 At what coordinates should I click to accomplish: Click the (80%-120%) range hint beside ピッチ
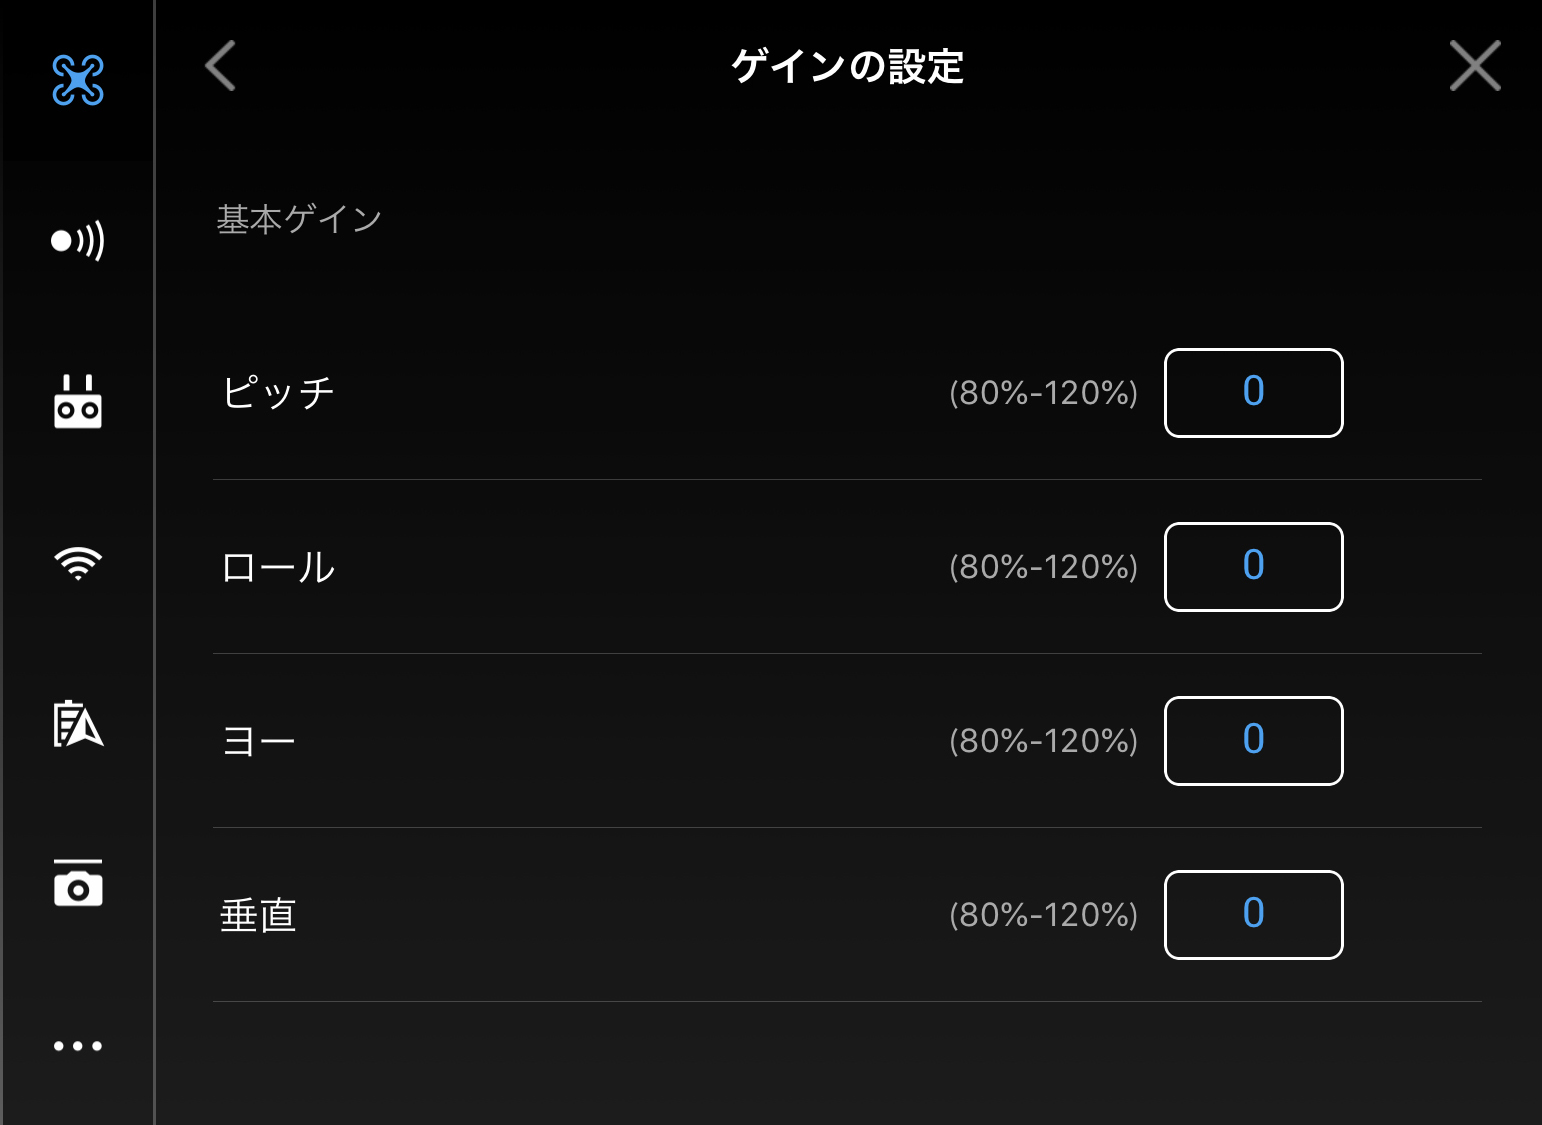[1043, 393]
